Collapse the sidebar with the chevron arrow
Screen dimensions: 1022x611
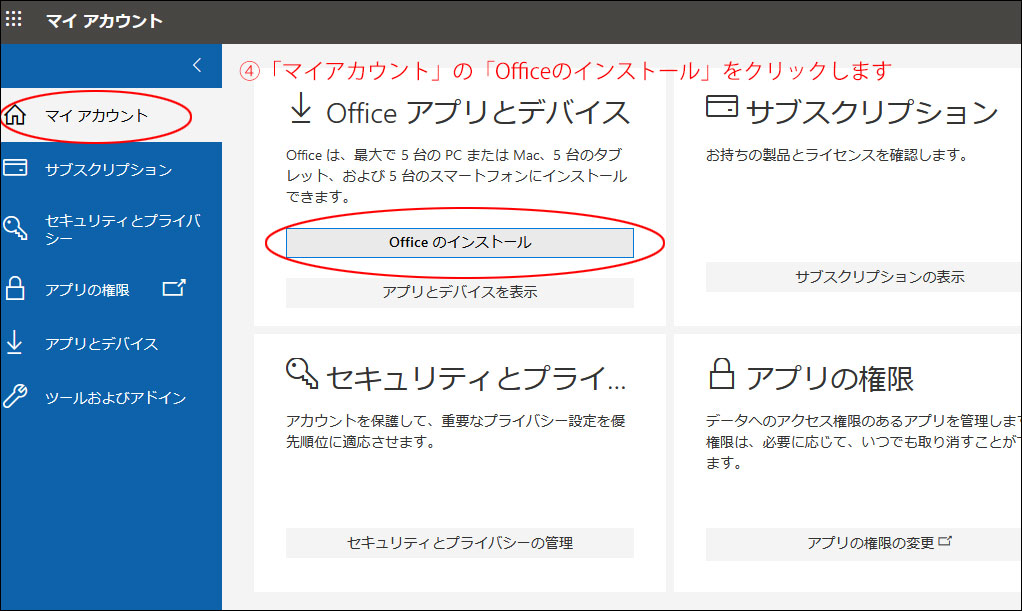point(197,65)
